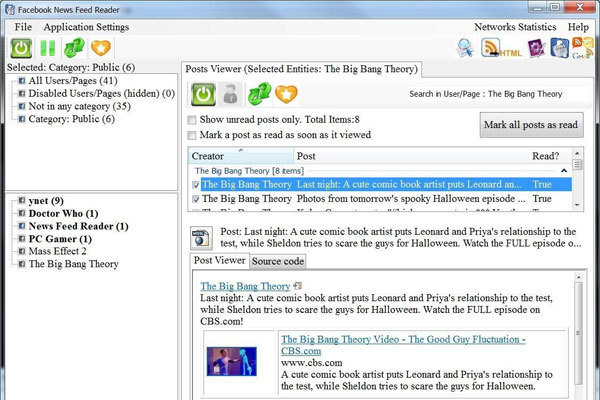Screen dimensions: 600x400
Task: Click the RSS feeds Gmail icon
Action: pyautogui.click(x=582, y=48)
